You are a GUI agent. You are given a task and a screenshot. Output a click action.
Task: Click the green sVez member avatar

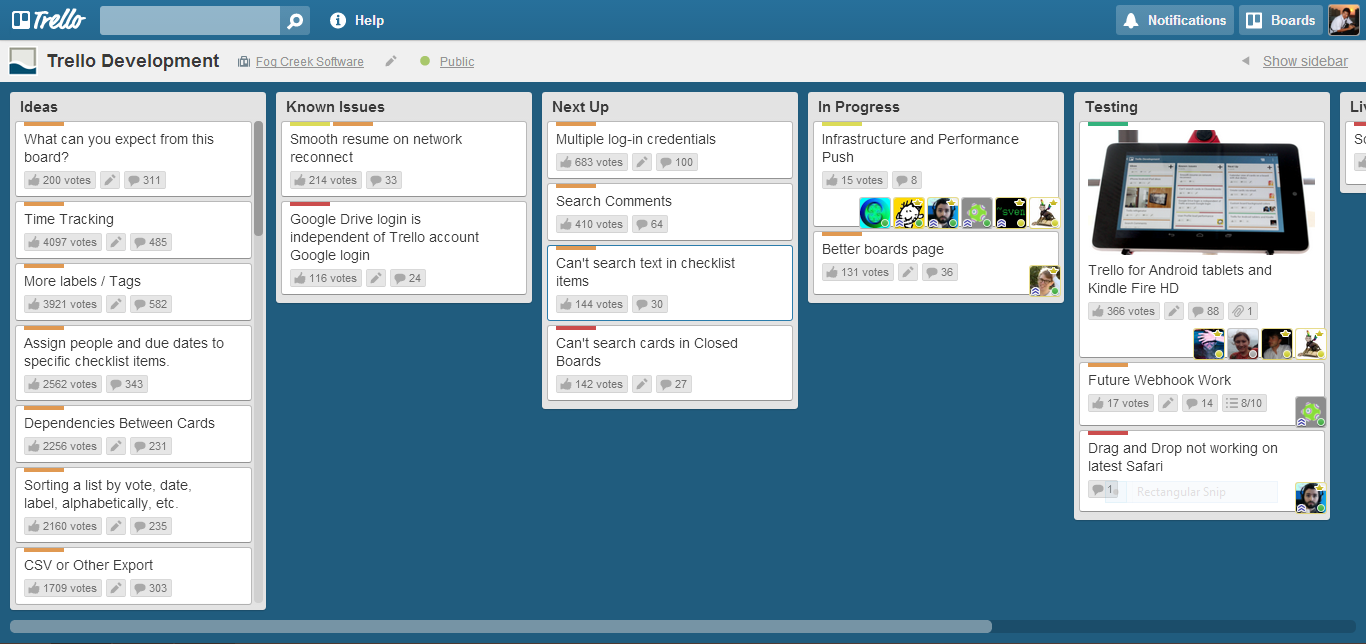coord(1010,213)
